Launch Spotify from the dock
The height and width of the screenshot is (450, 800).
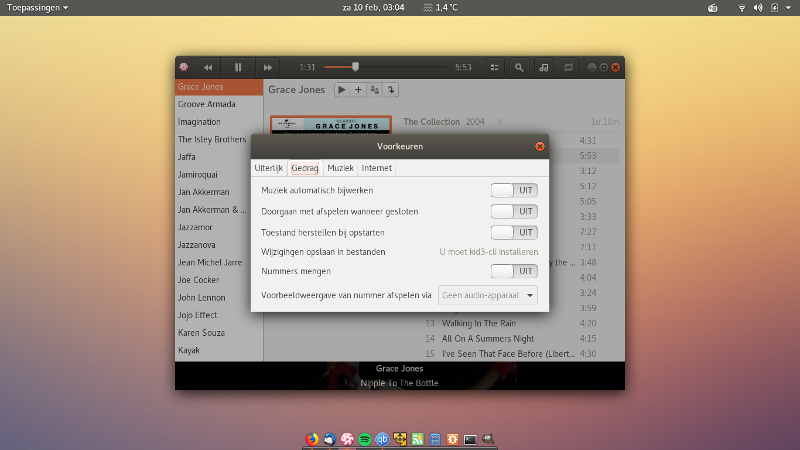(x=365, y=439)
